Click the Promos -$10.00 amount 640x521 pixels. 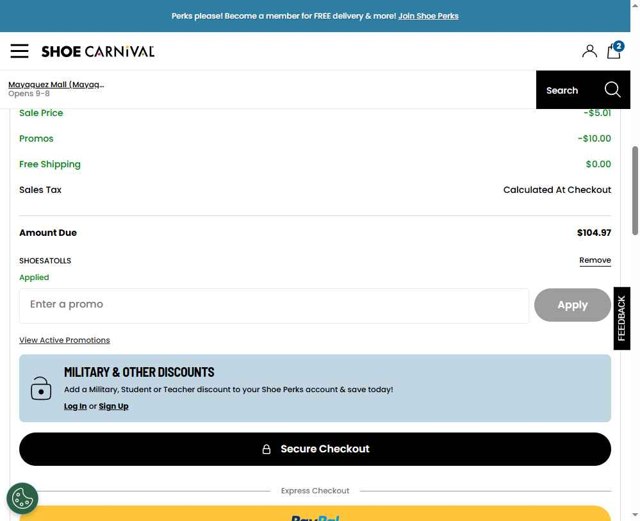tap(594, 138)
